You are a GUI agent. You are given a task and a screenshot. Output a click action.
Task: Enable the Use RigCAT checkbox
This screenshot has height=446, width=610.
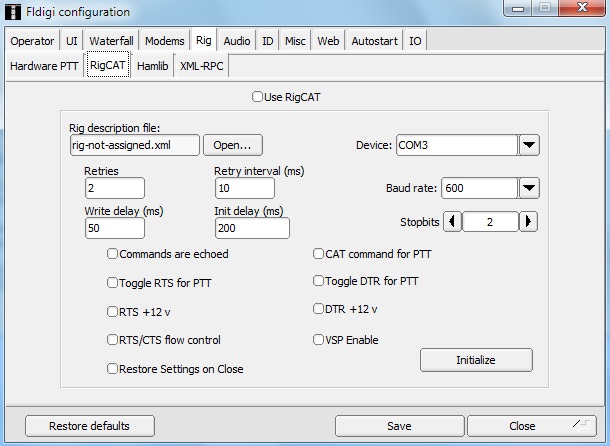(258, 97)
